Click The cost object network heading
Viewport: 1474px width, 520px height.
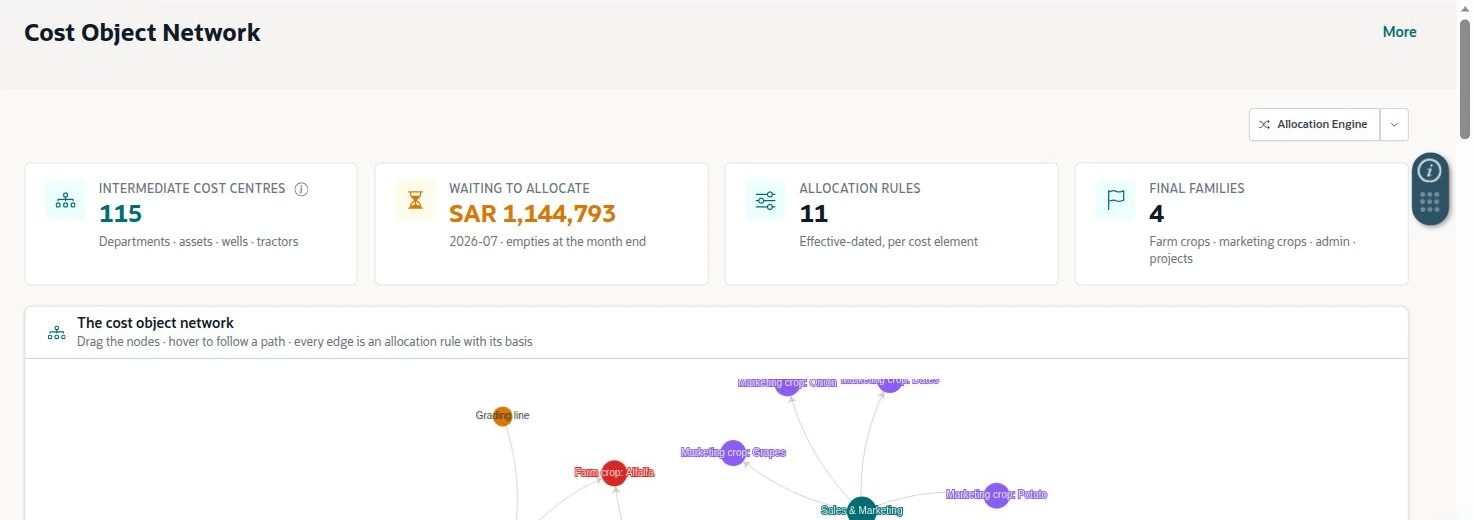pos(155,323)
